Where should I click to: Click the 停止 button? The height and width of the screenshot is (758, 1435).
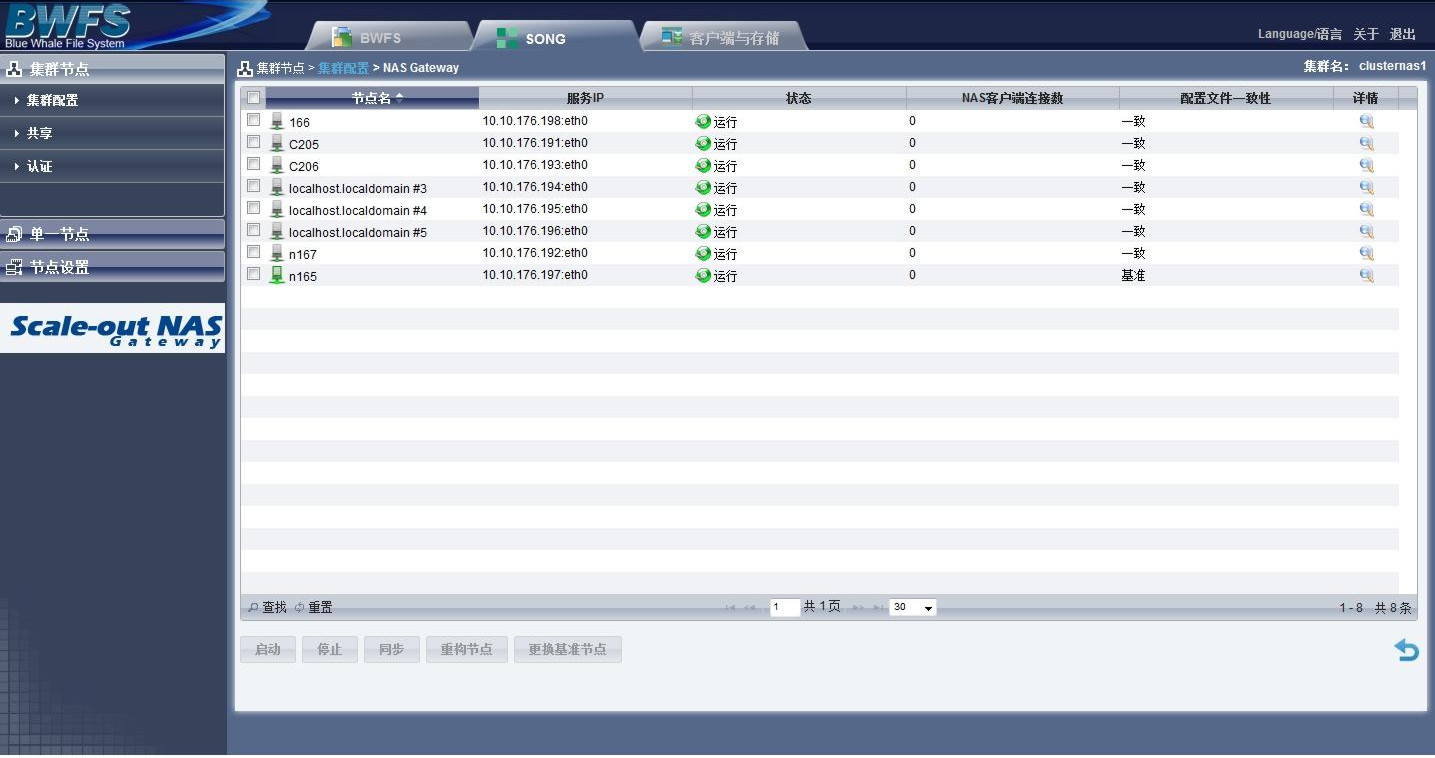coord(330,649)
